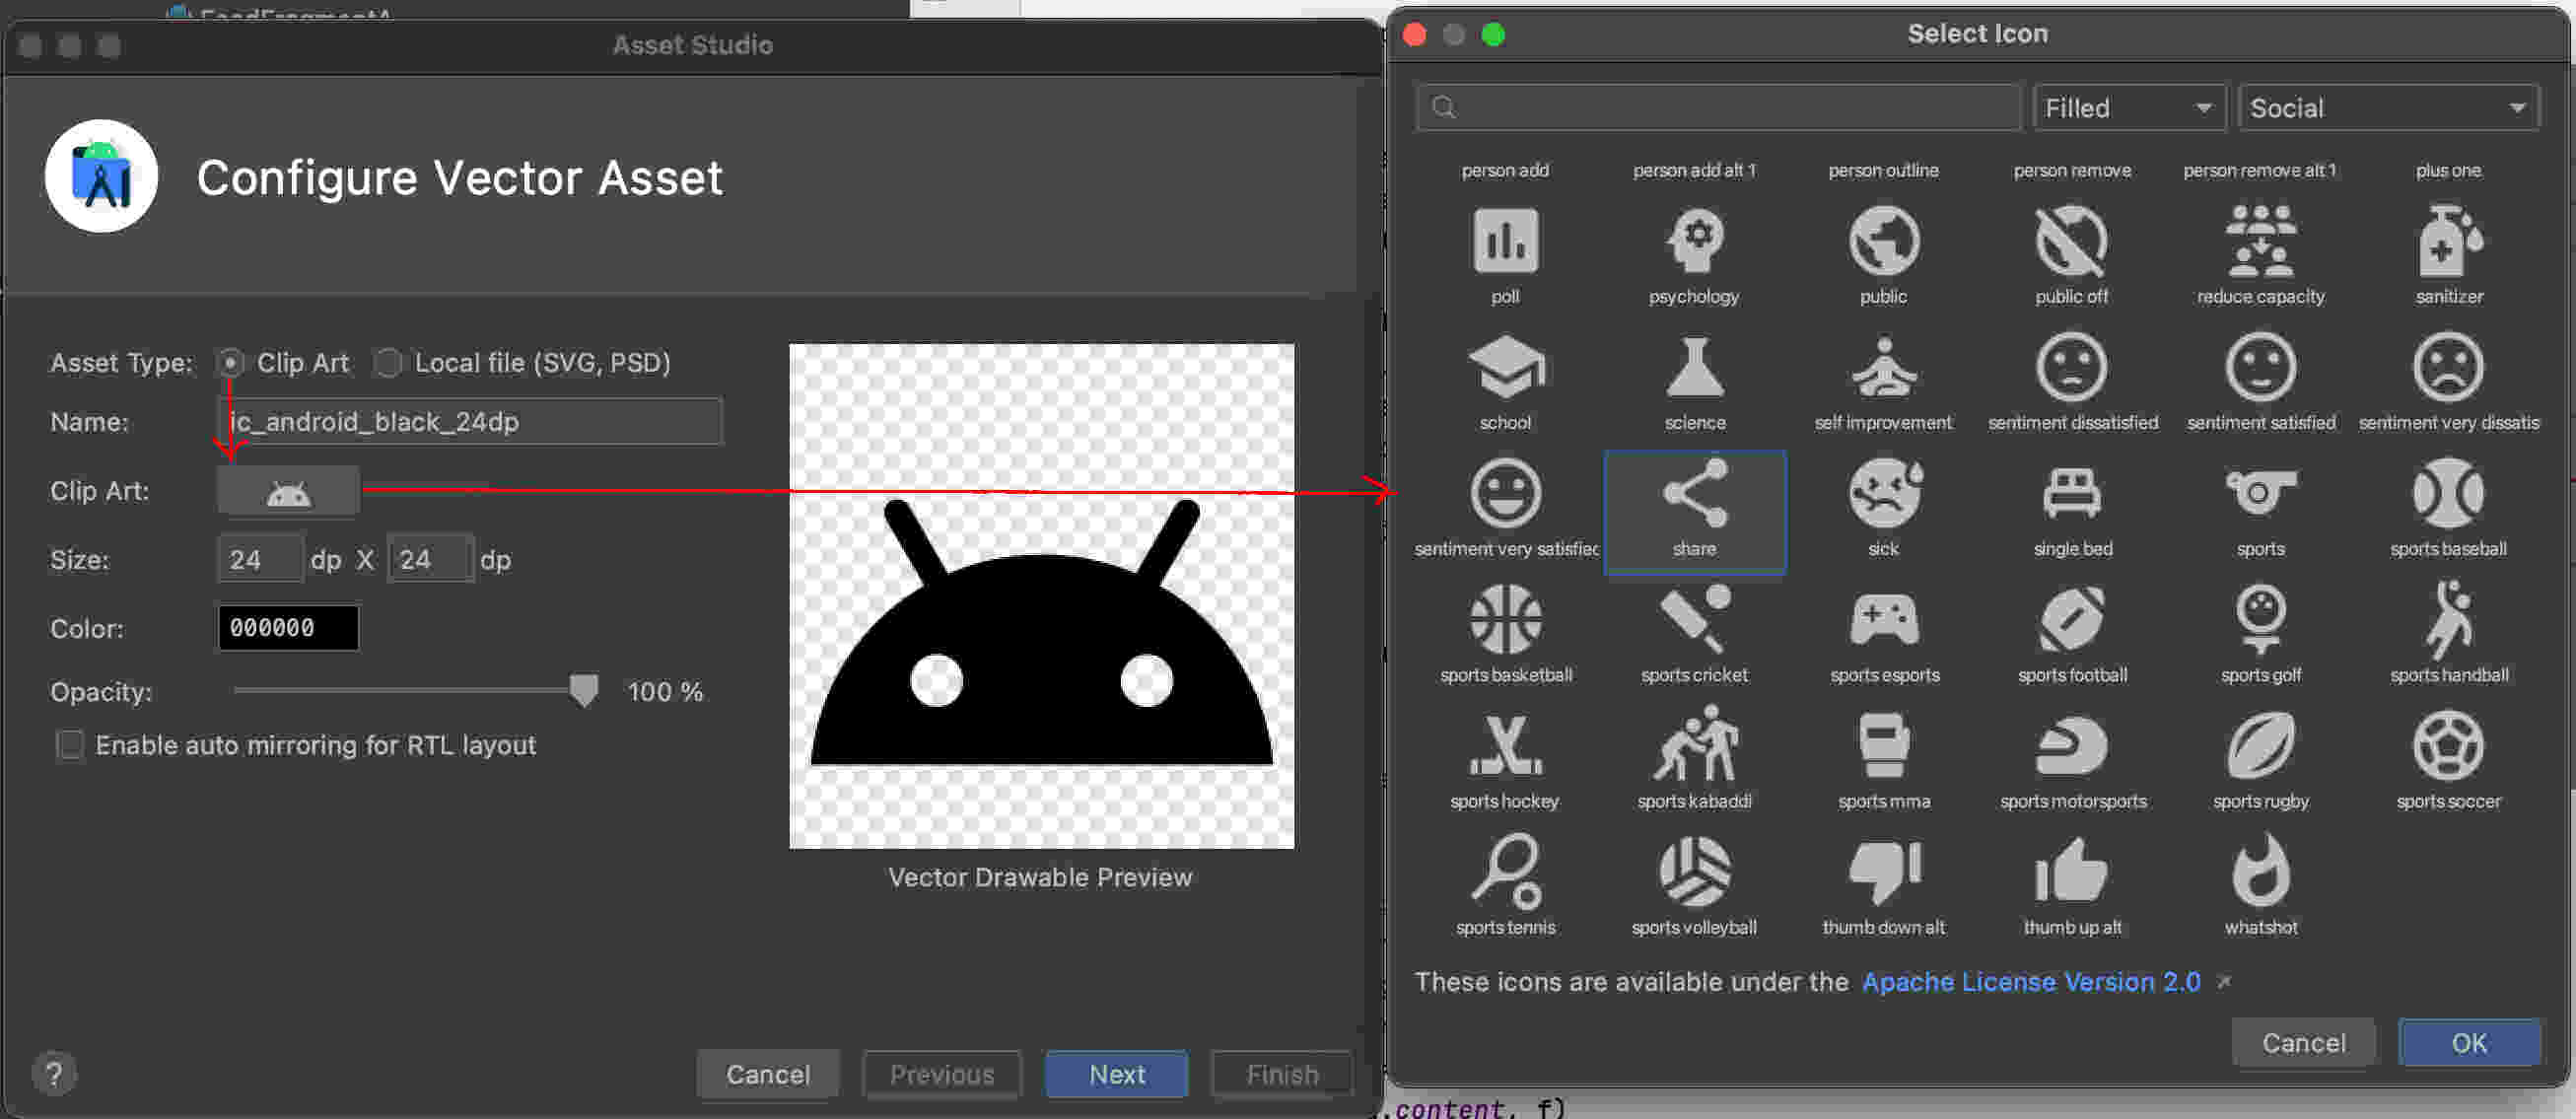Screen dimensions: 2576x1119
Task: Select the sports kabaddi icon
Action: pyautogui.click(x=1694, y=743)
